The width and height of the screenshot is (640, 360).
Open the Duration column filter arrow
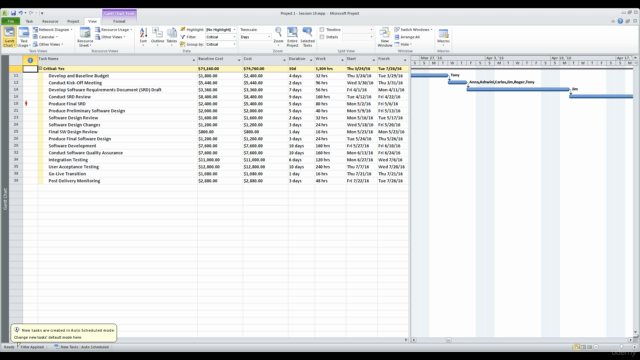(x=311, y=60)
